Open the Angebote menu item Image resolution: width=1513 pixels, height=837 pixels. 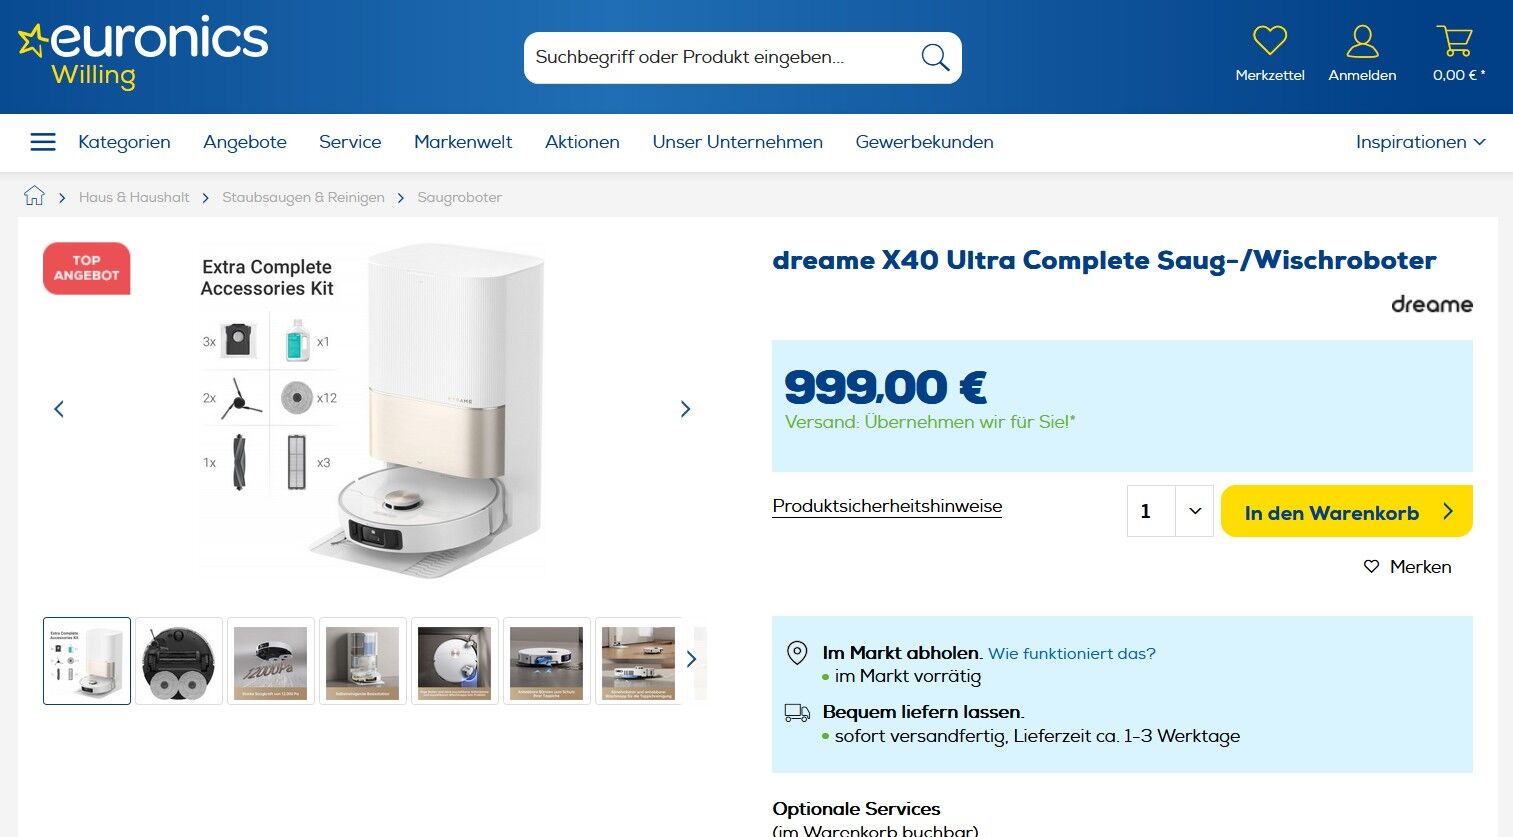[x=245, y=142]
